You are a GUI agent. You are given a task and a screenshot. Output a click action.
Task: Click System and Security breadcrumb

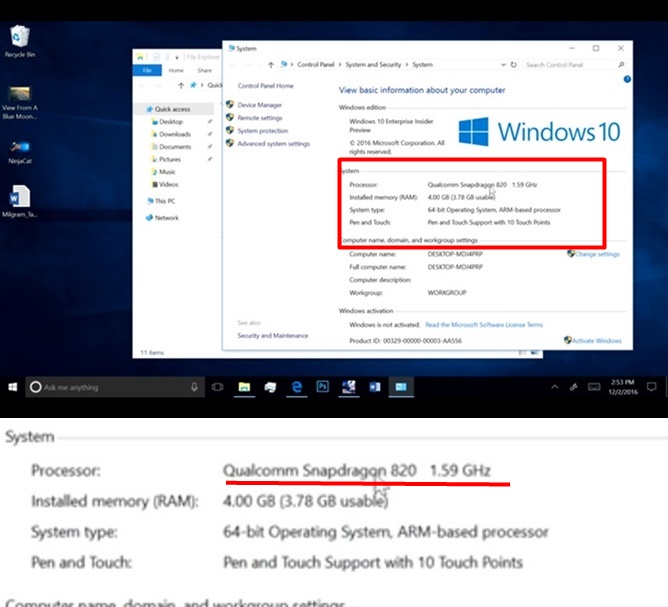[373, 65]
